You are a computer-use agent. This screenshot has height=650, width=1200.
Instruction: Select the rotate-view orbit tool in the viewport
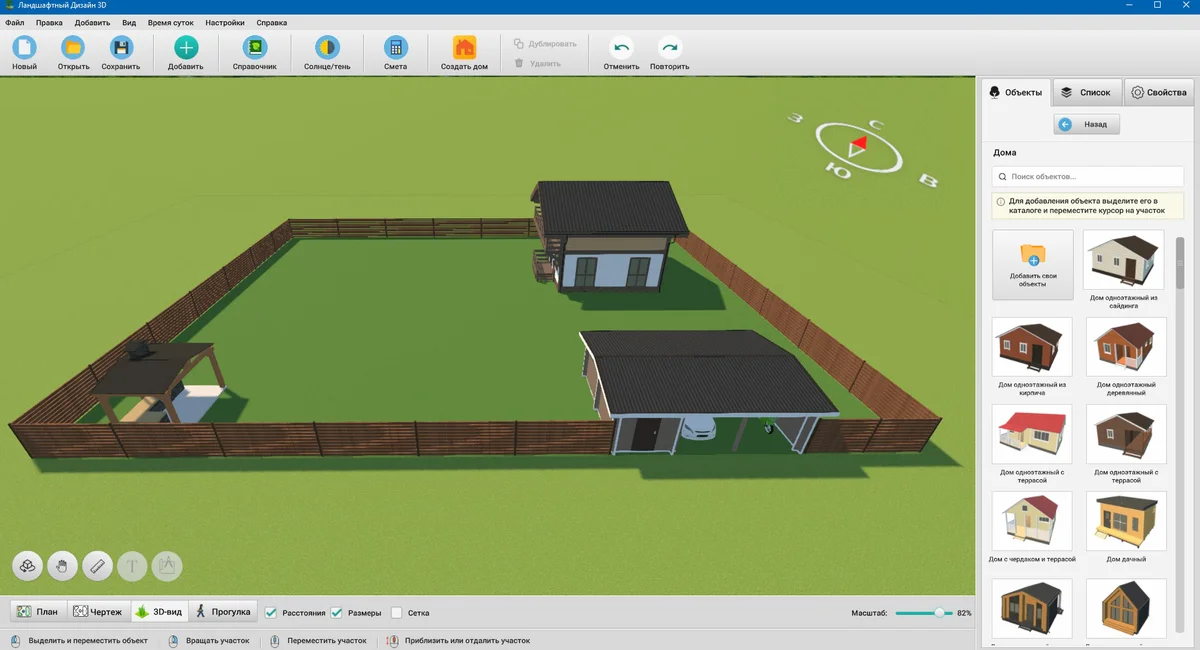pyautogui.click(x=28, y=566)
